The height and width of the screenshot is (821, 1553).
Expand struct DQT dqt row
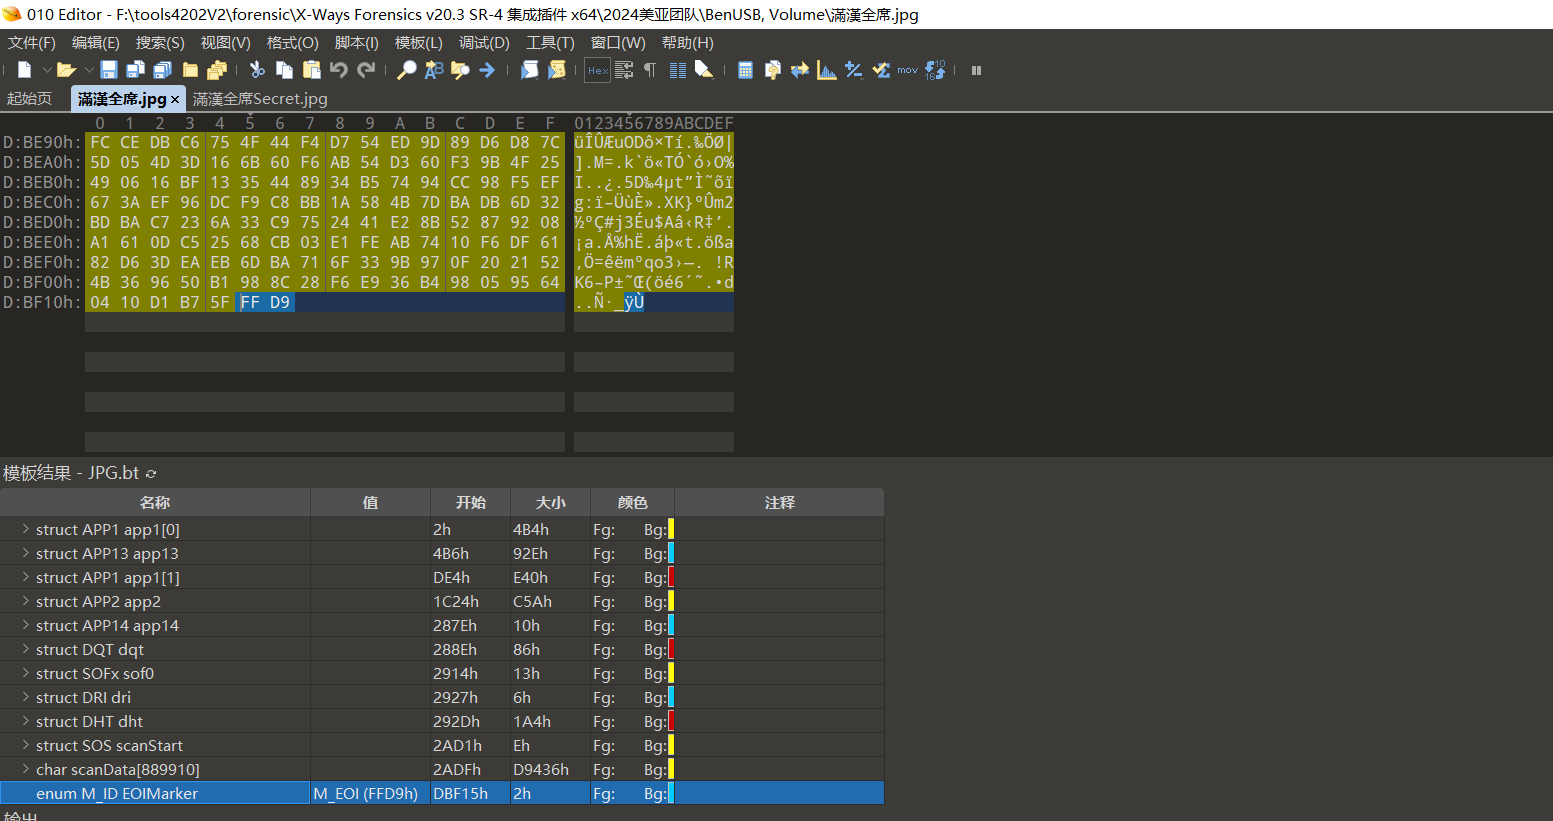(25, 649)
